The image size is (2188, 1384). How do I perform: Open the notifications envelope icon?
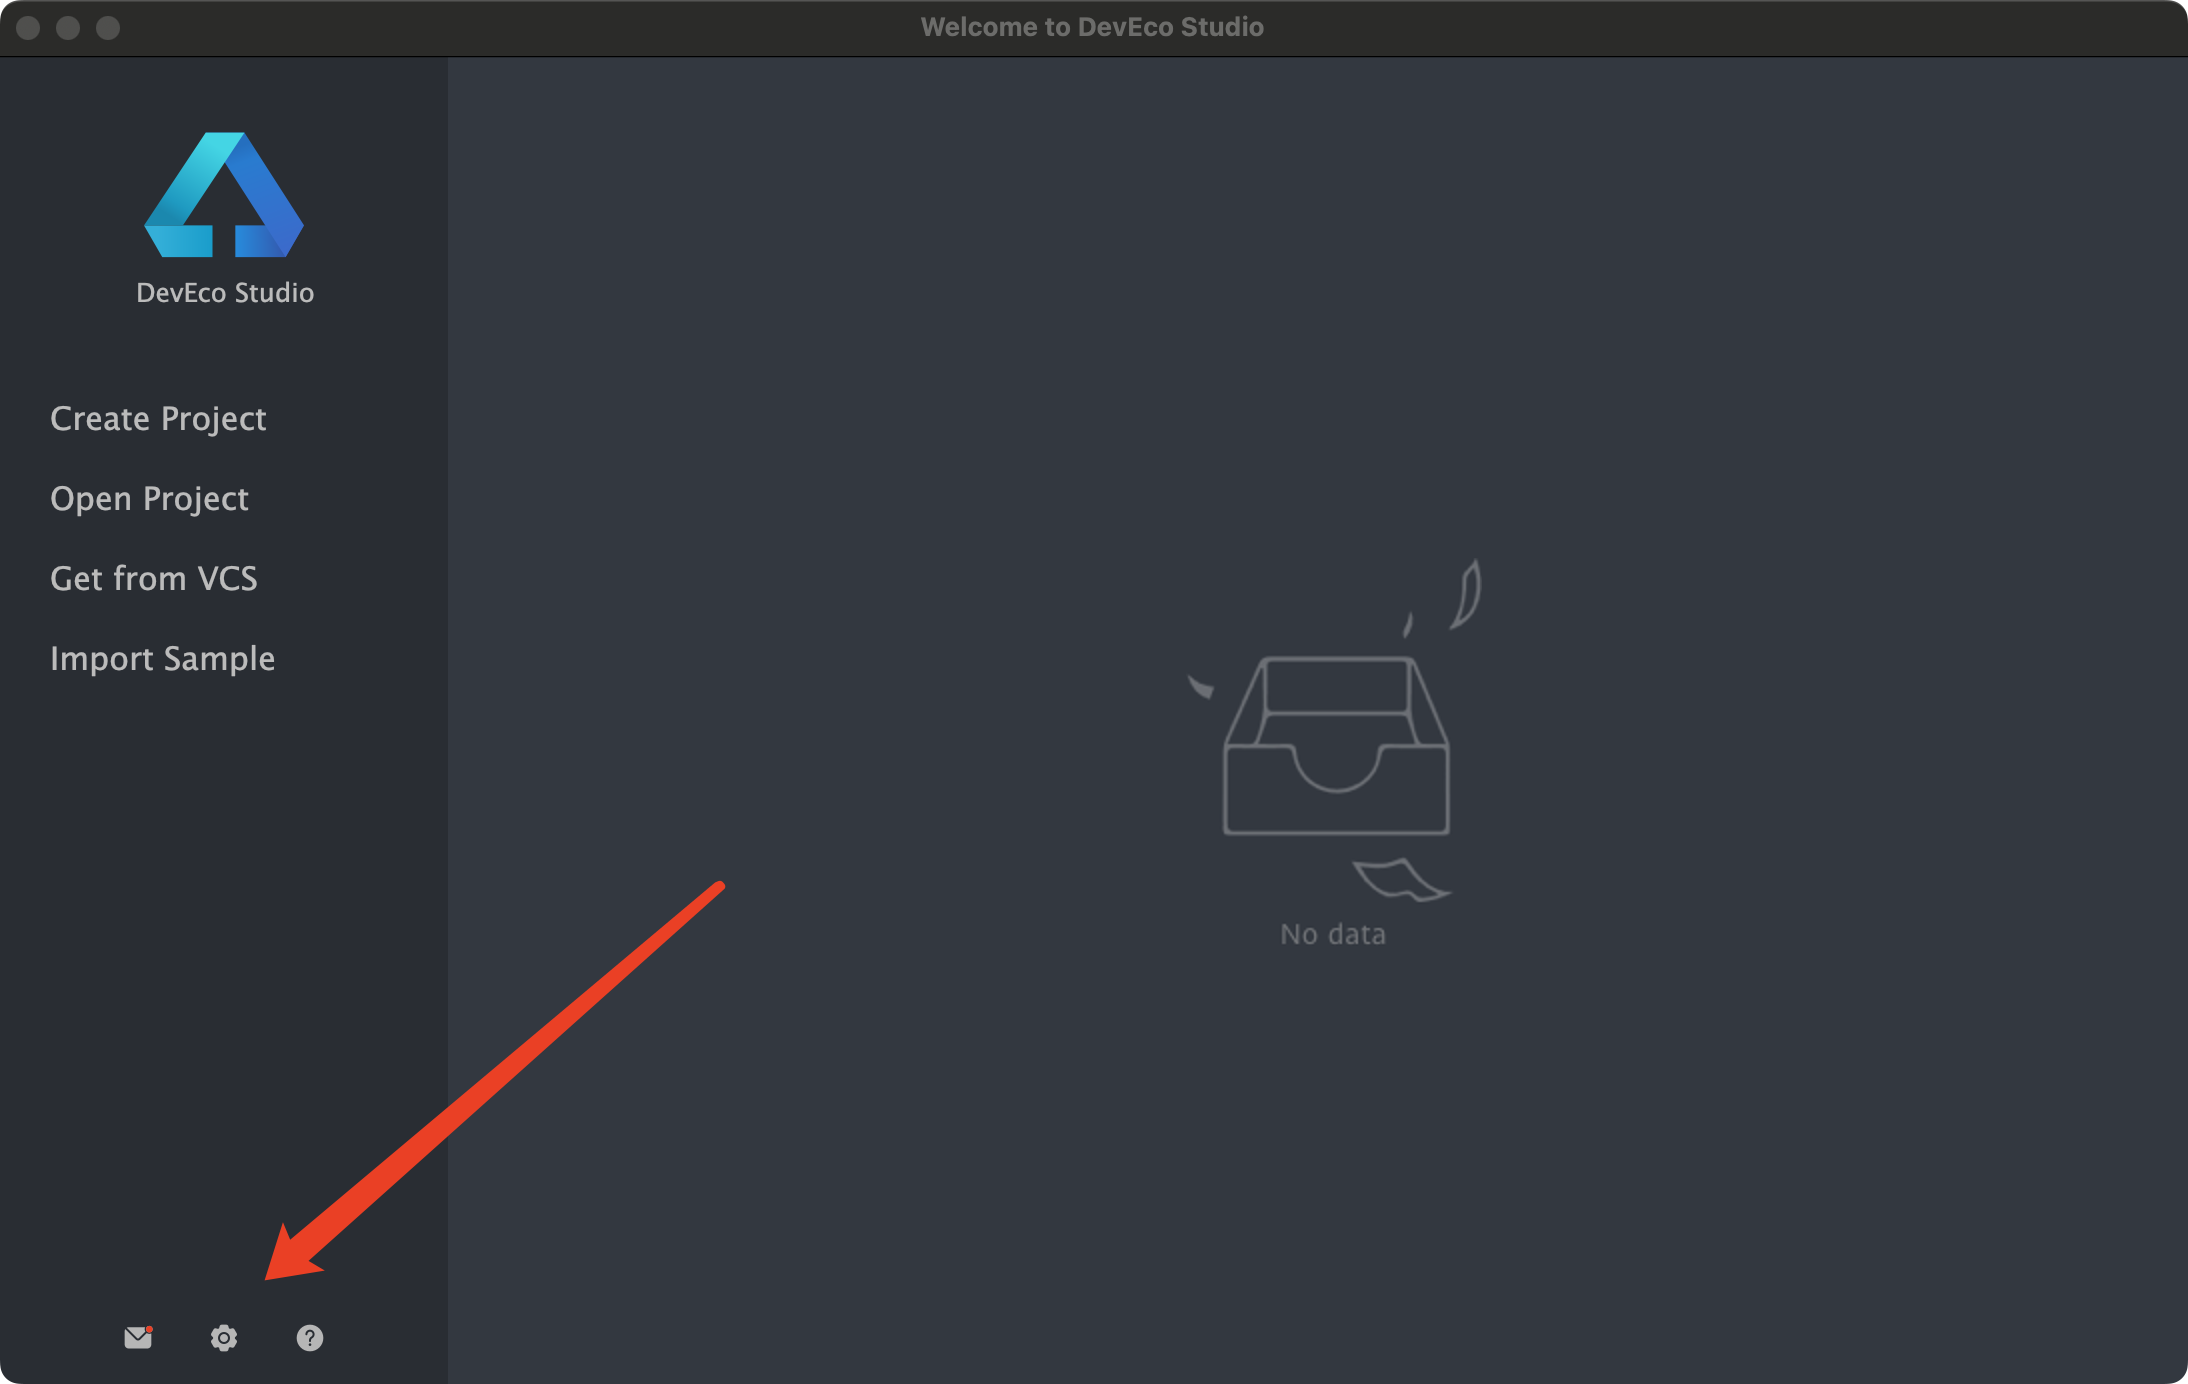point(138,1338)
